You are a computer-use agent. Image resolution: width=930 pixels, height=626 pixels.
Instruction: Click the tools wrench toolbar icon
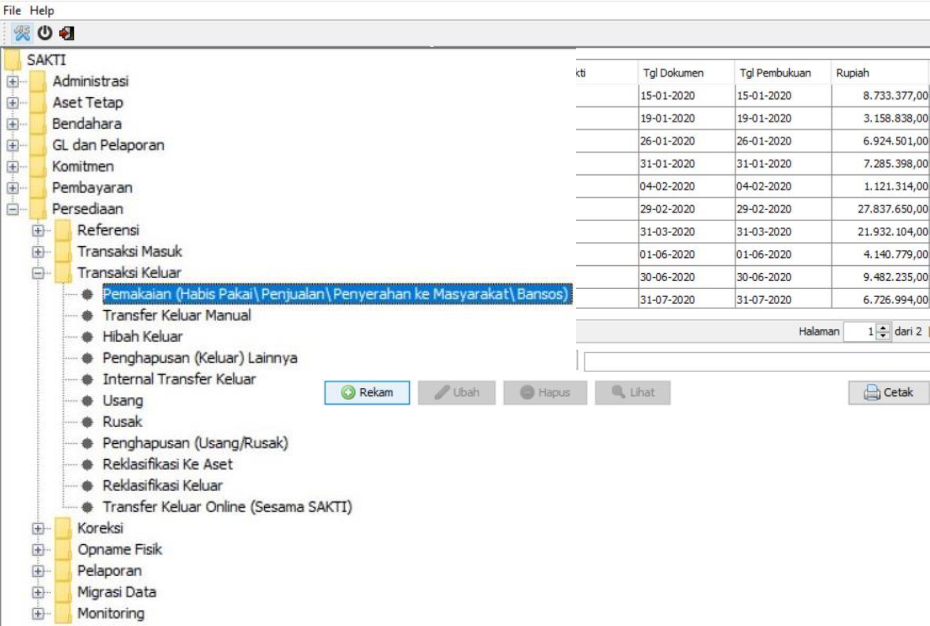click(x=21, y=32)
